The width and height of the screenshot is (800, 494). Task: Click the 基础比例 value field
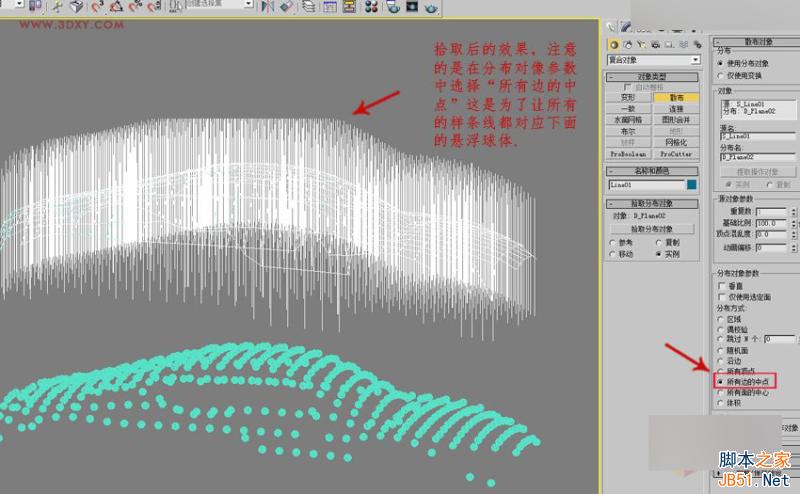coord(771,224)
